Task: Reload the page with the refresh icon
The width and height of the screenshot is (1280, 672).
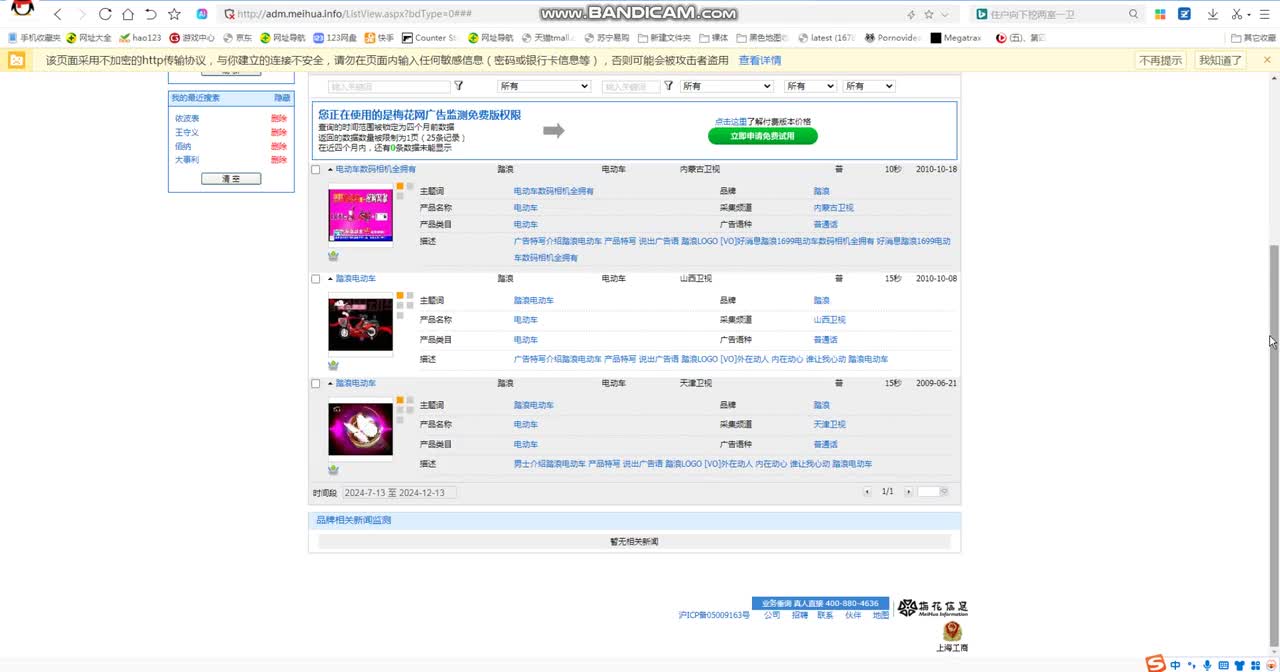Action: tap(105, 14)
